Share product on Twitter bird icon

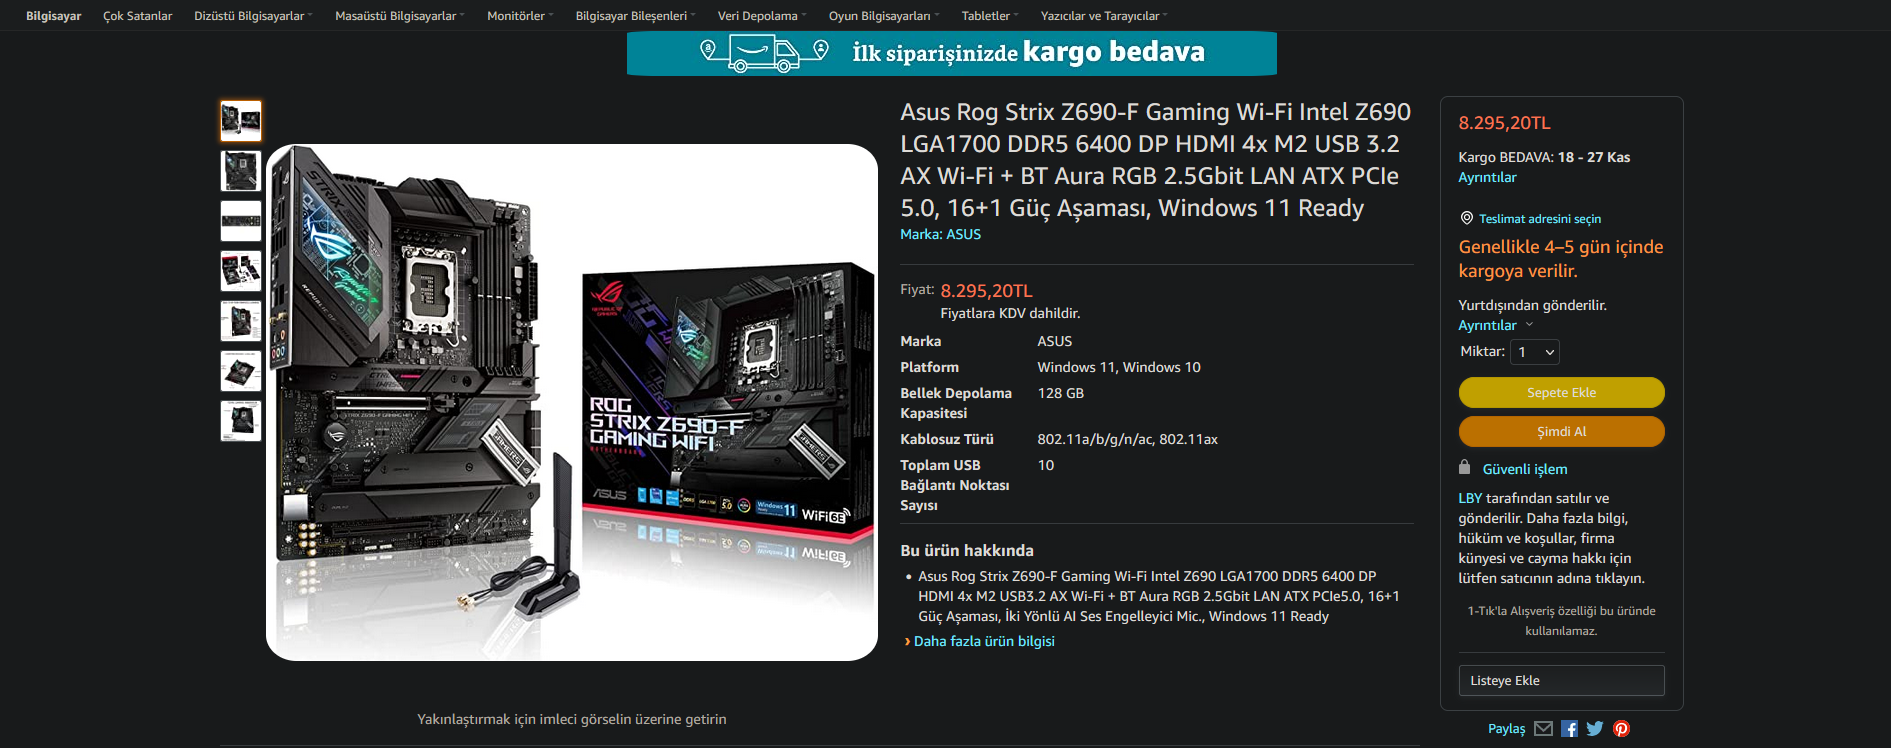(x=1595, y=729)
